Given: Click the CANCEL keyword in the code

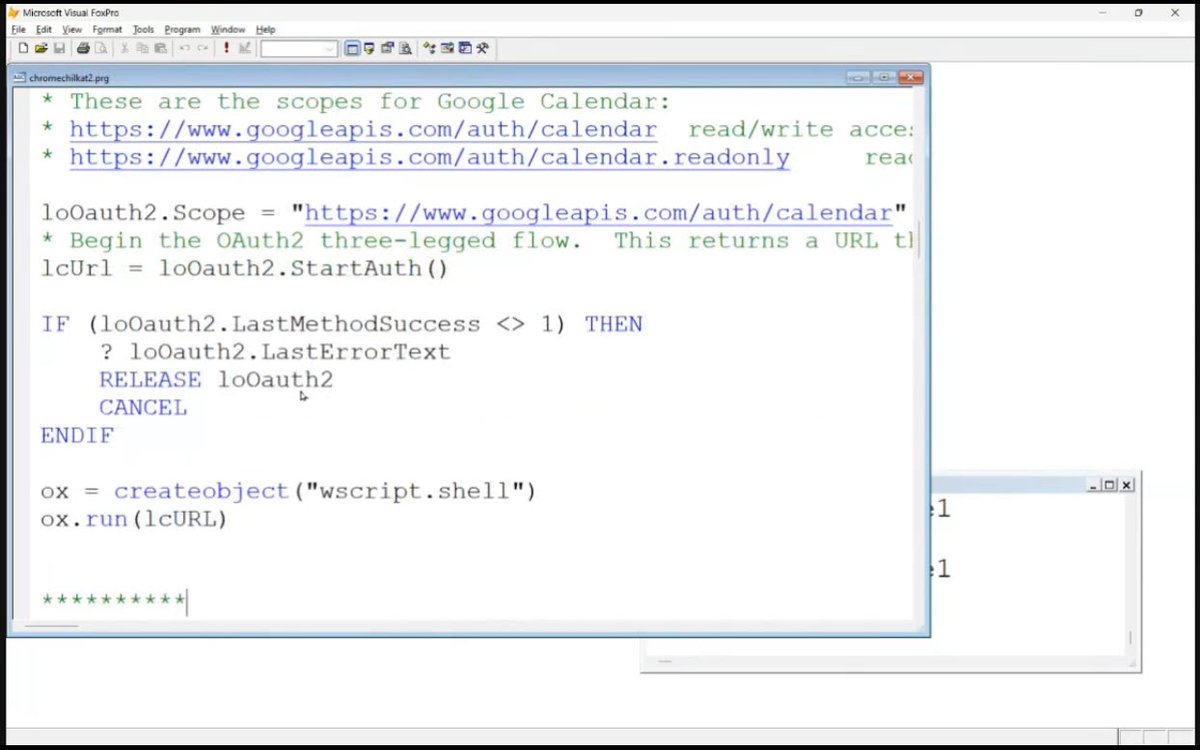Looking at the screenshot, I should tap(143, 408).
